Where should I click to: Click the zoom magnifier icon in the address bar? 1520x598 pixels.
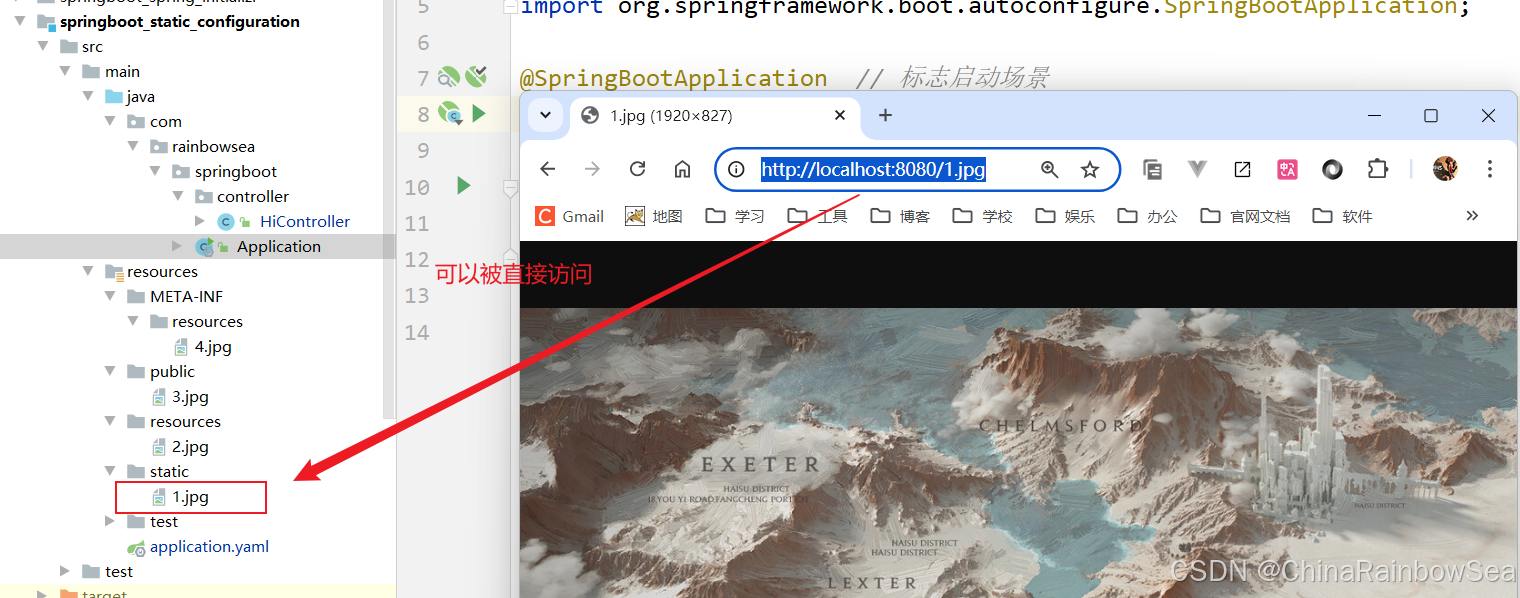(1049, 170)
